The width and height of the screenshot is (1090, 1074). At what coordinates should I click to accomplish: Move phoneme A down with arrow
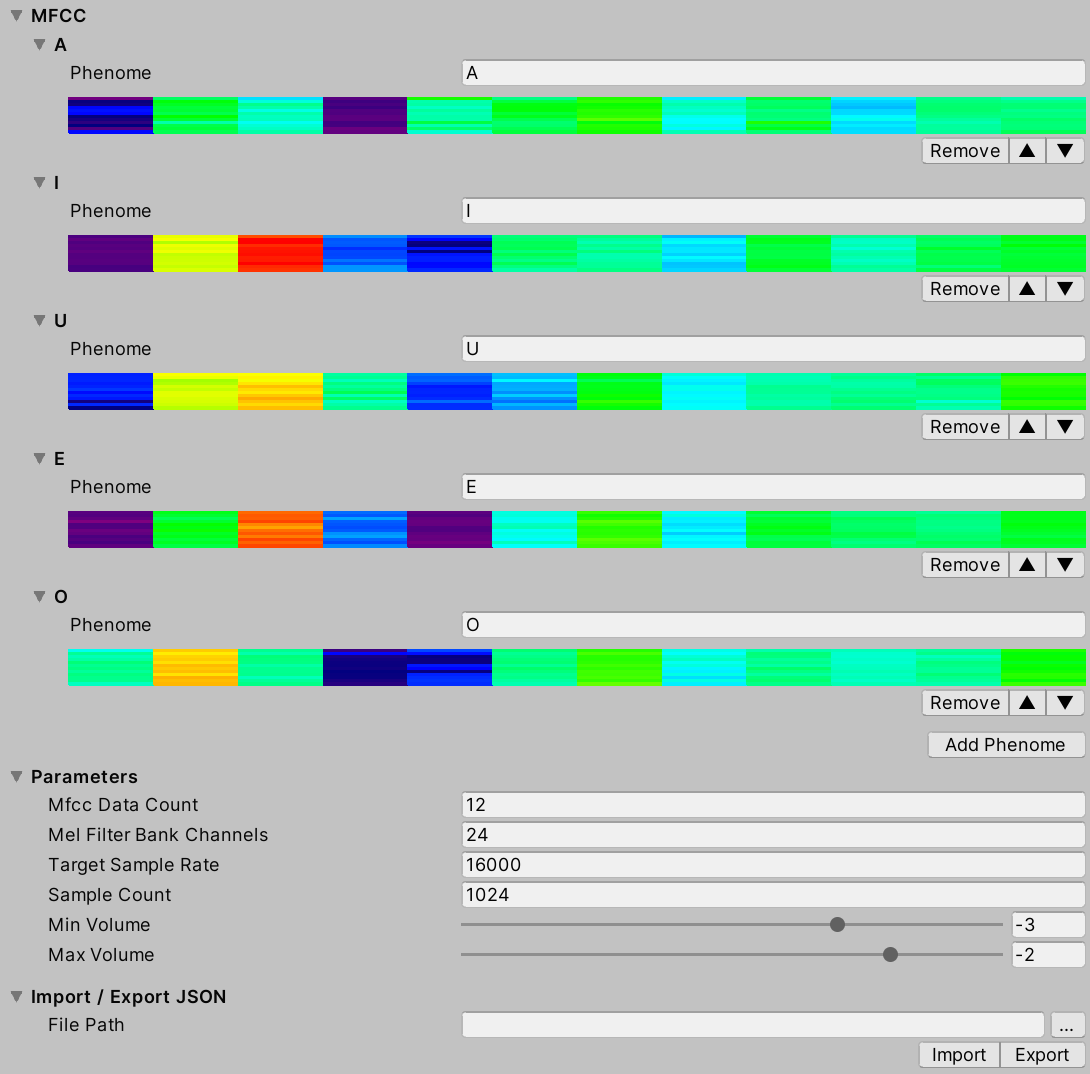click(x=1065, y=151)
